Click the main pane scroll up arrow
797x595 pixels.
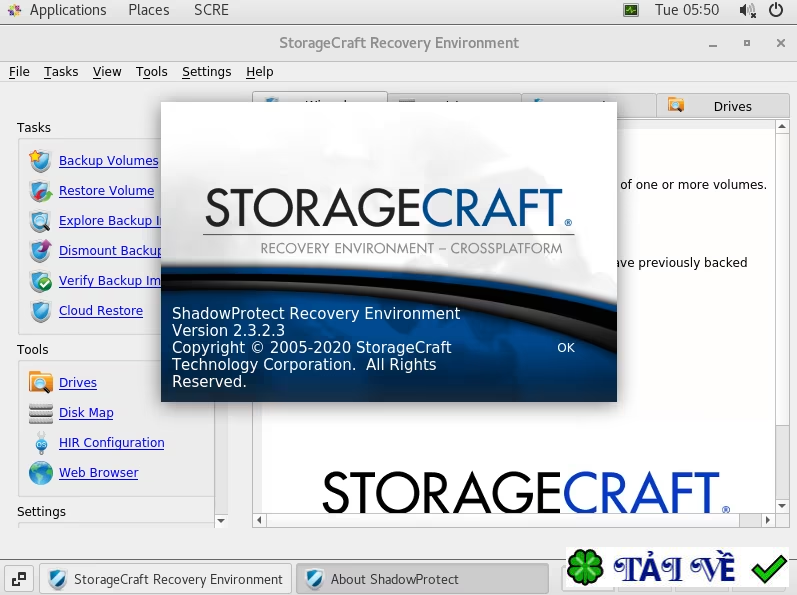point(782,126)
